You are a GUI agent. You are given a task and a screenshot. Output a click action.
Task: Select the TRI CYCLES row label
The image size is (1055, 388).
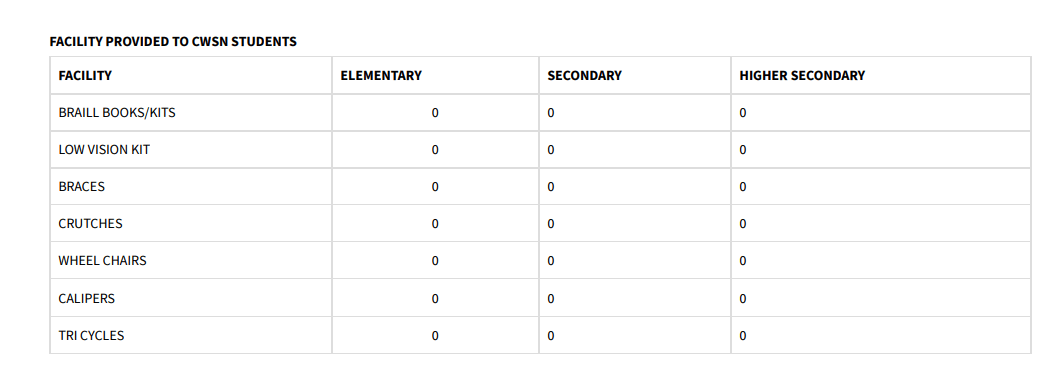(x=92, y=335)
